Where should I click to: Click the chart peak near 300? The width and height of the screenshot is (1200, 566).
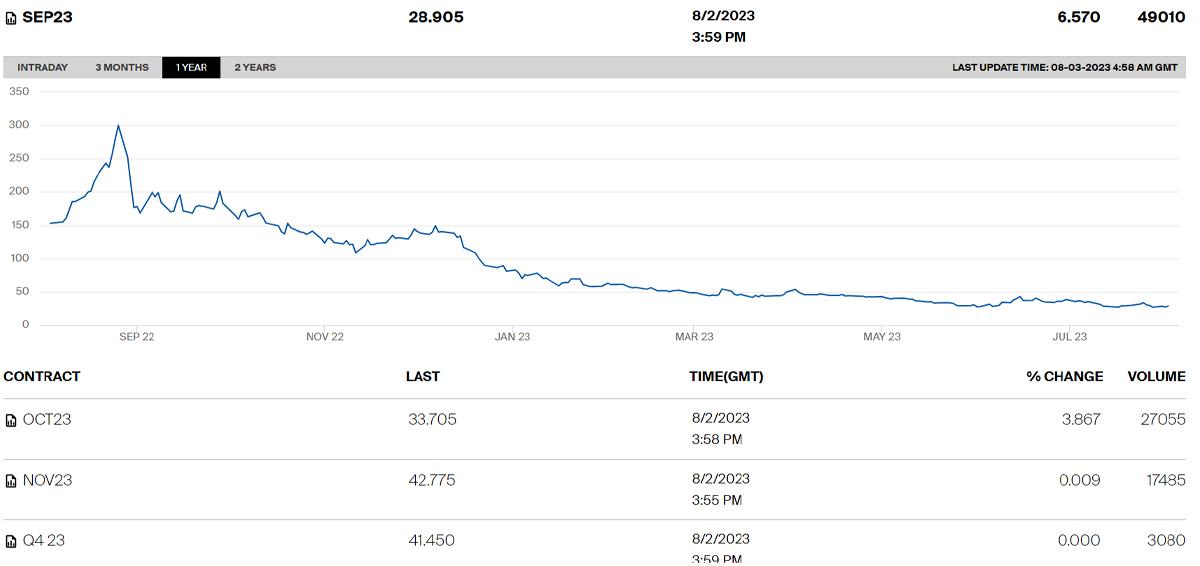coord(118,126)
